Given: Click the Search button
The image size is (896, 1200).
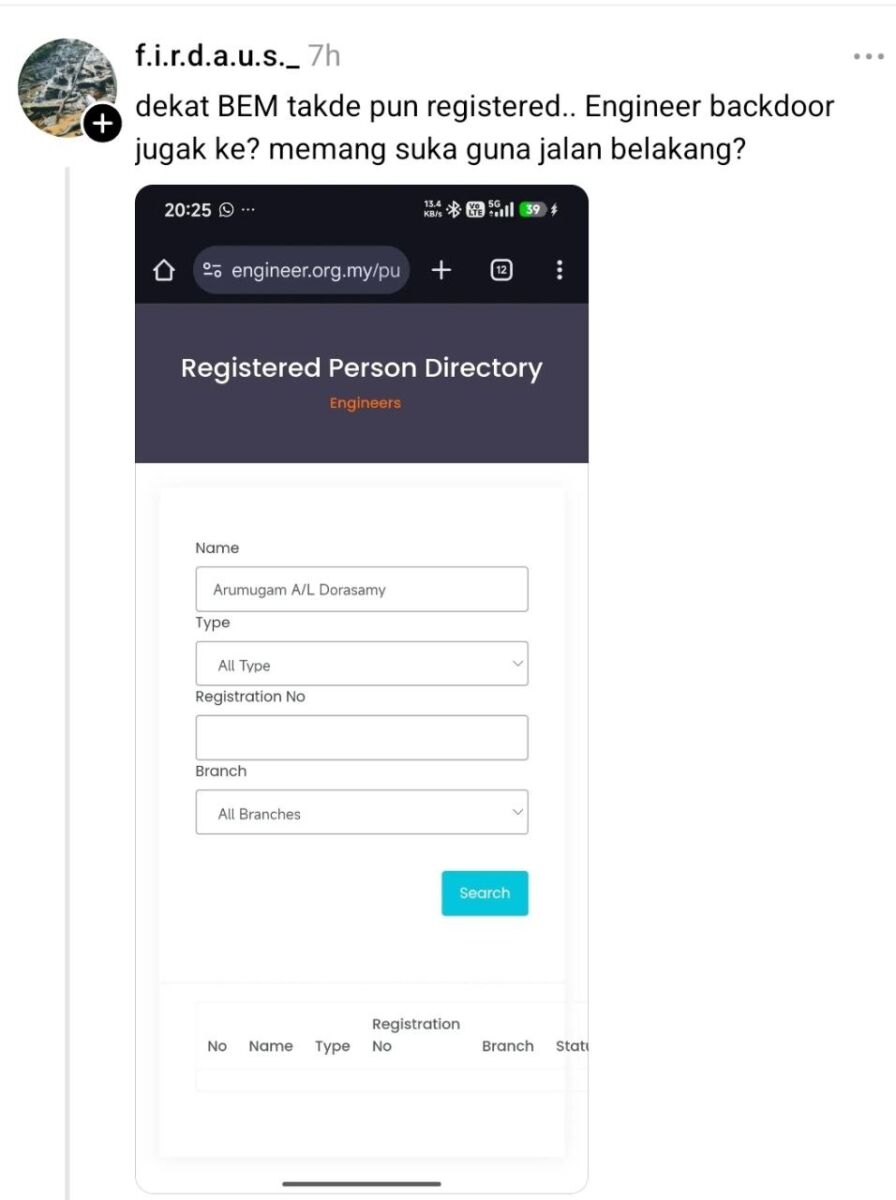Looking at the screenshot, I should (x=484, y=893).
